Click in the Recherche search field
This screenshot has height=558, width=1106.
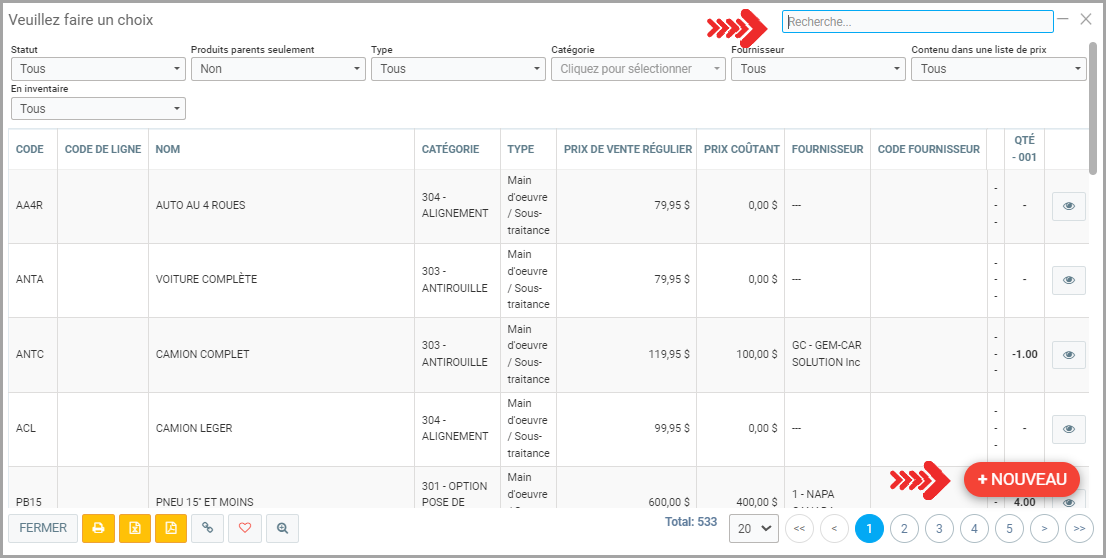point(917,22)
